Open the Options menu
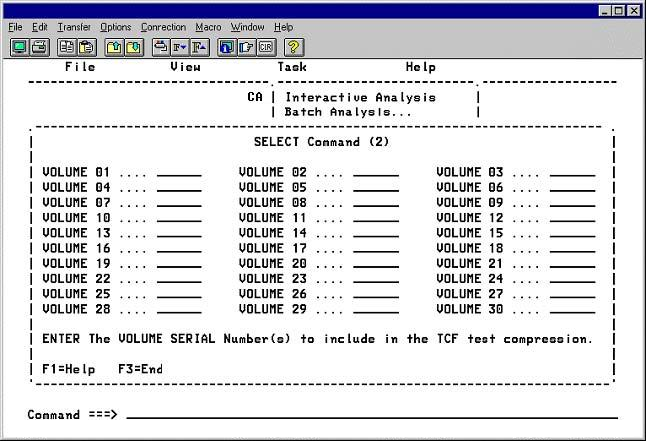Viewport: 646px width, 441px height. coord(116,27)
